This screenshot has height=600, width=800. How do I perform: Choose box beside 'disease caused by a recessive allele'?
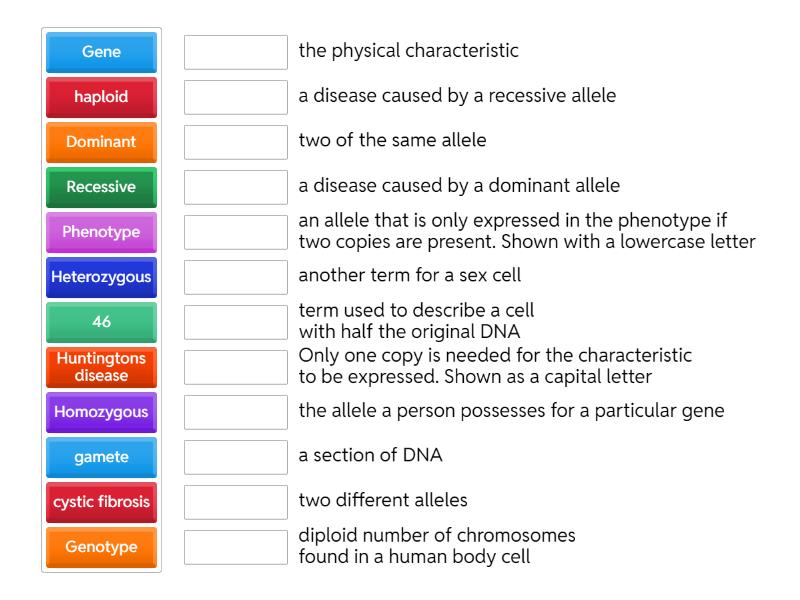click(236, 97)
